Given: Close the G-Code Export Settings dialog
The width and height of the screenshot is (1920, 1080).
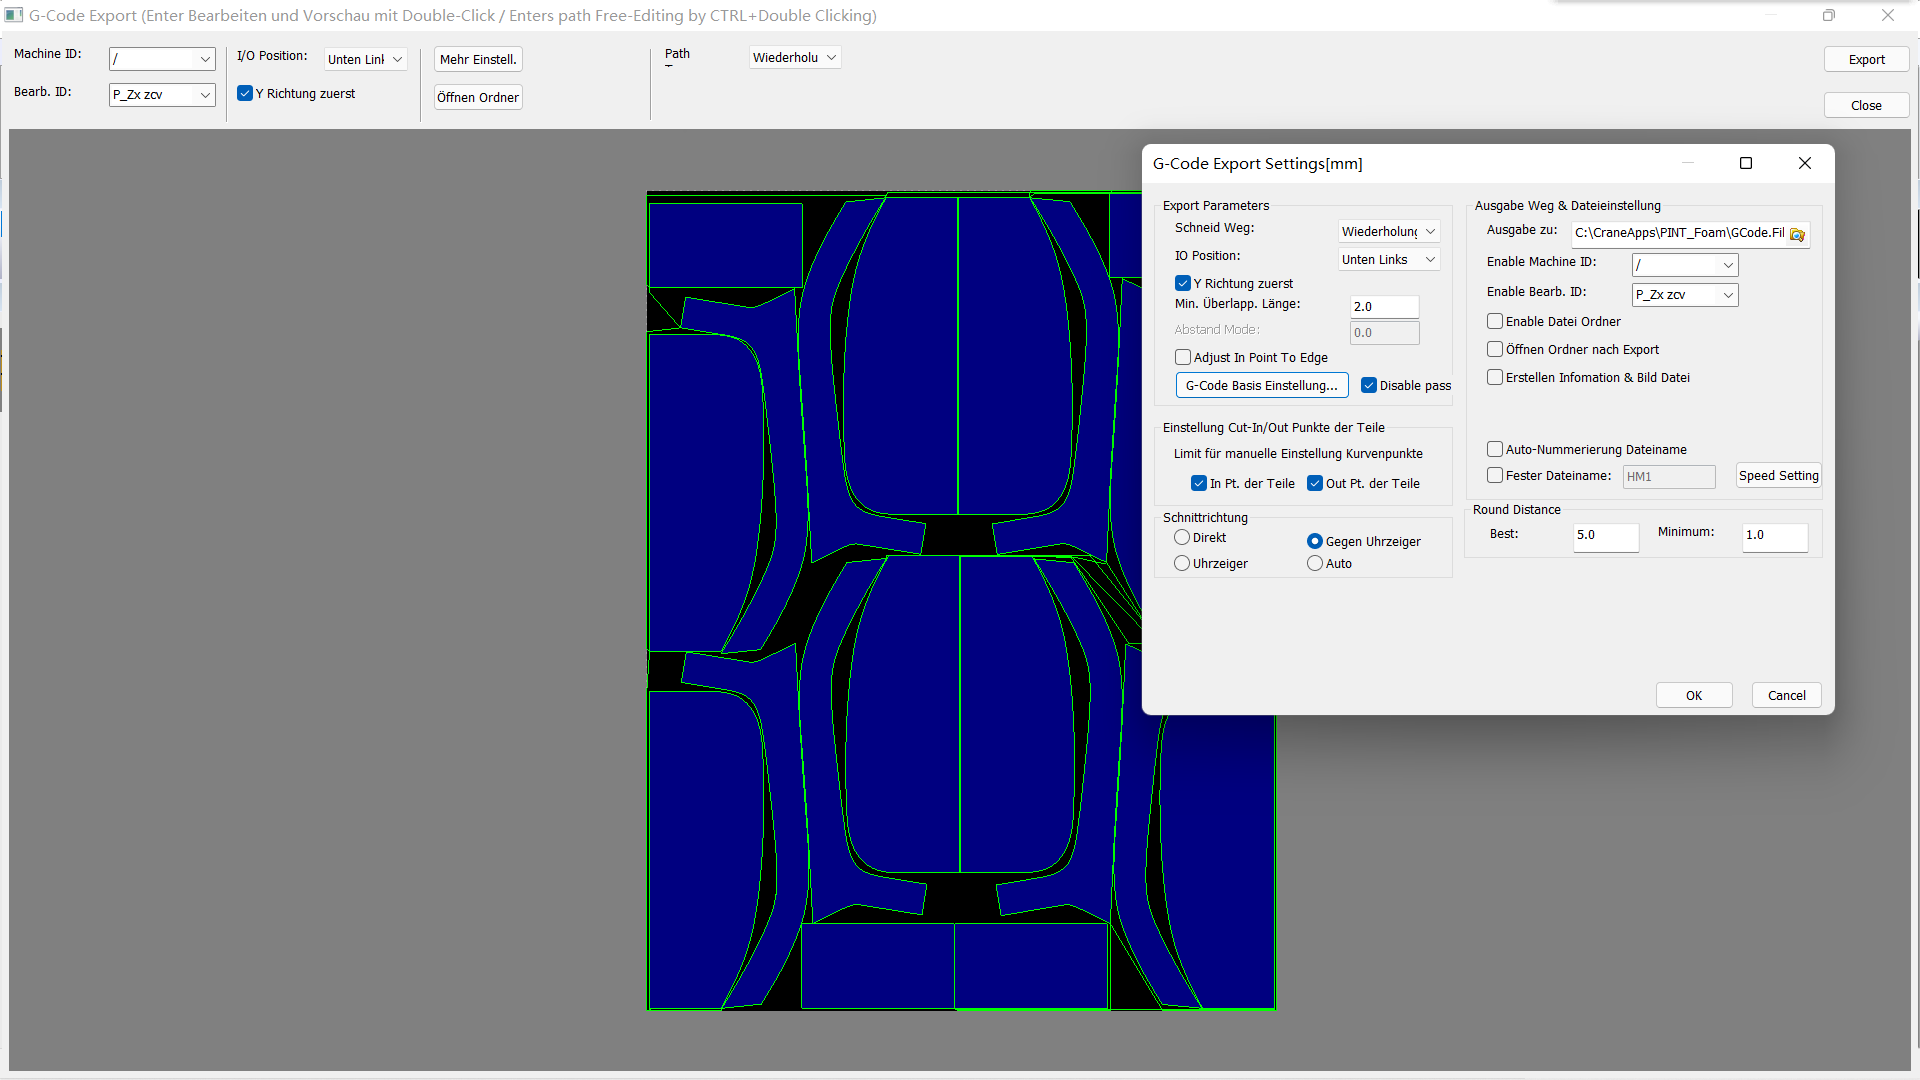Looking at the screenshot, I should tap(1805, 163).
